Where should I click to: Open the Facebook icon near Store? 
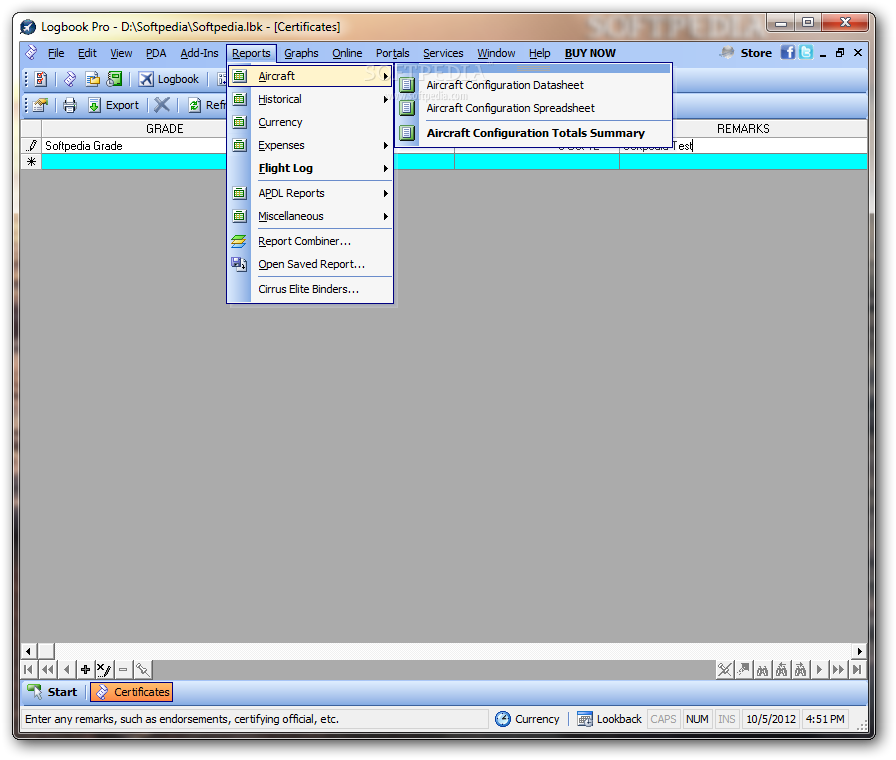pos(788,53)
